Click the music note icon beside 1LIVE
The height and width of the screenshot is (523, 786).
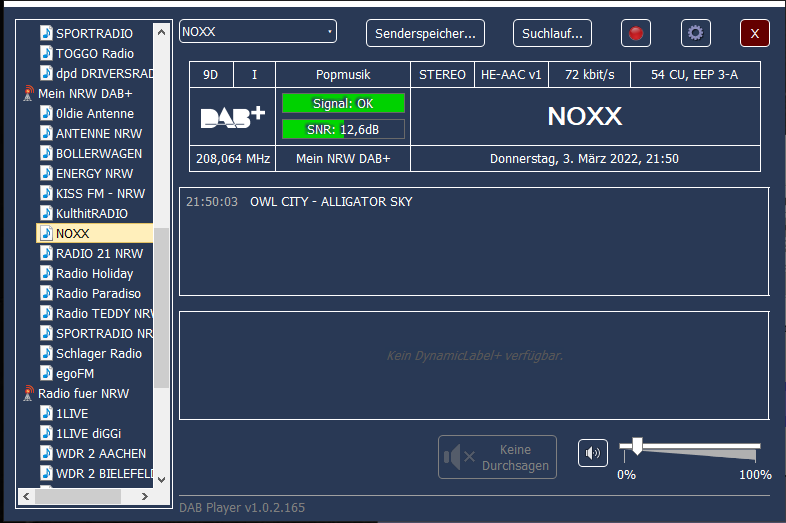tap(46, 414)
